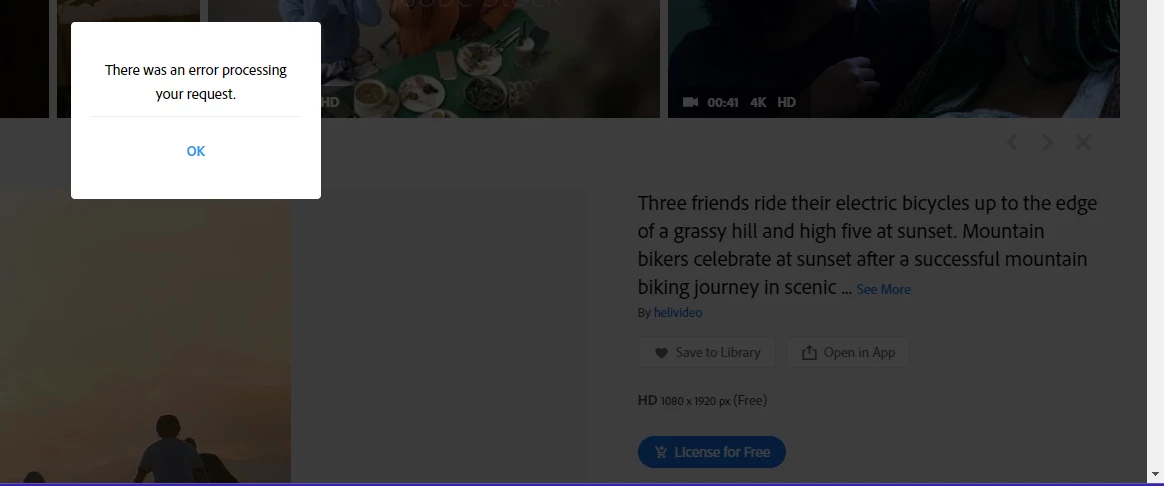Go to previous item with left chevron
The width and height of the screenshot is (1164, 486).
[1013, 142]
